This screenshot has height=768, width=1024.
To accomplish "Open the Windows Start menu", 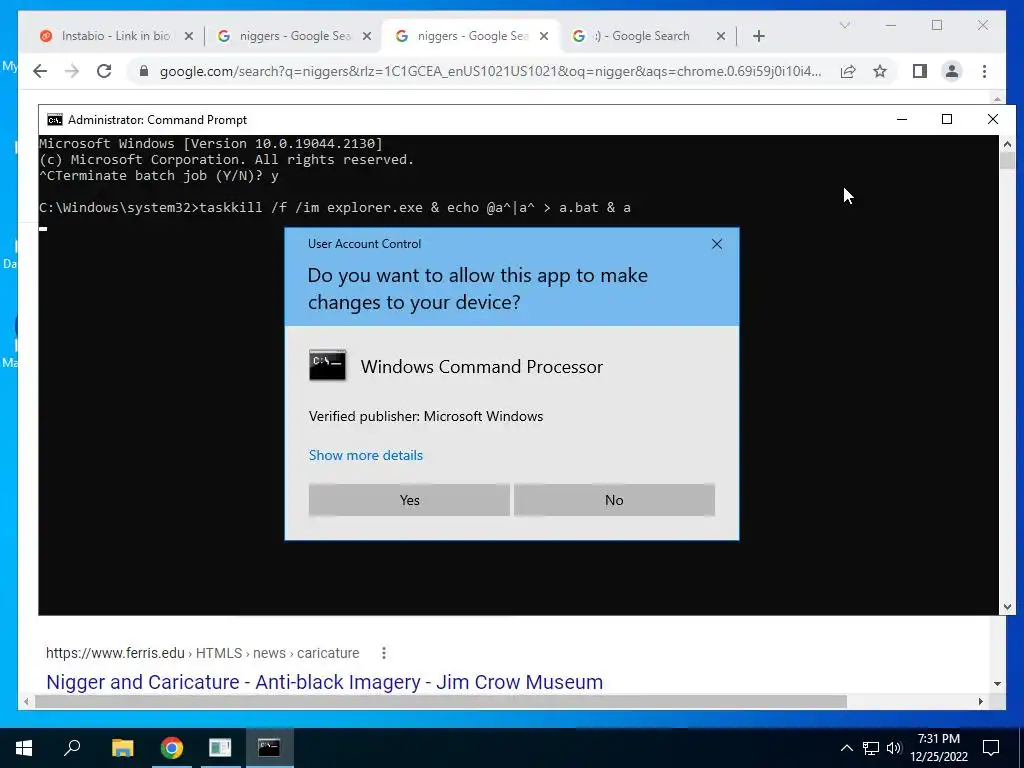I will 24,748.
